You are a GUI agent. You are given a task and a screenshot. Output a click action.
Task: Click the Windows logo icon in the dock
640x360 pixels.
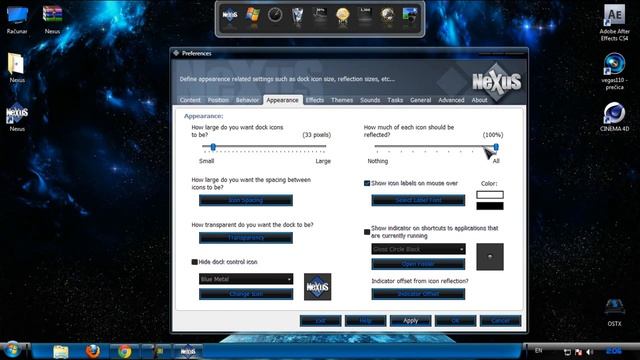click(x=253, y=16)
